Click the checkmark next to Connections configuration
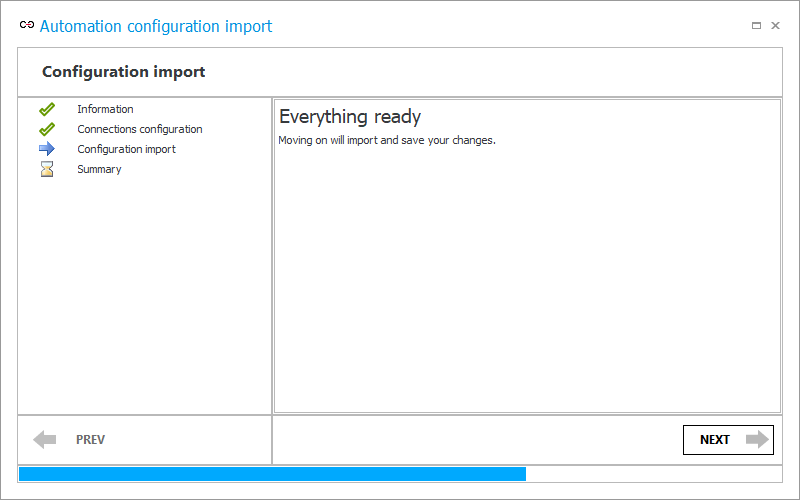 point(47,129)
